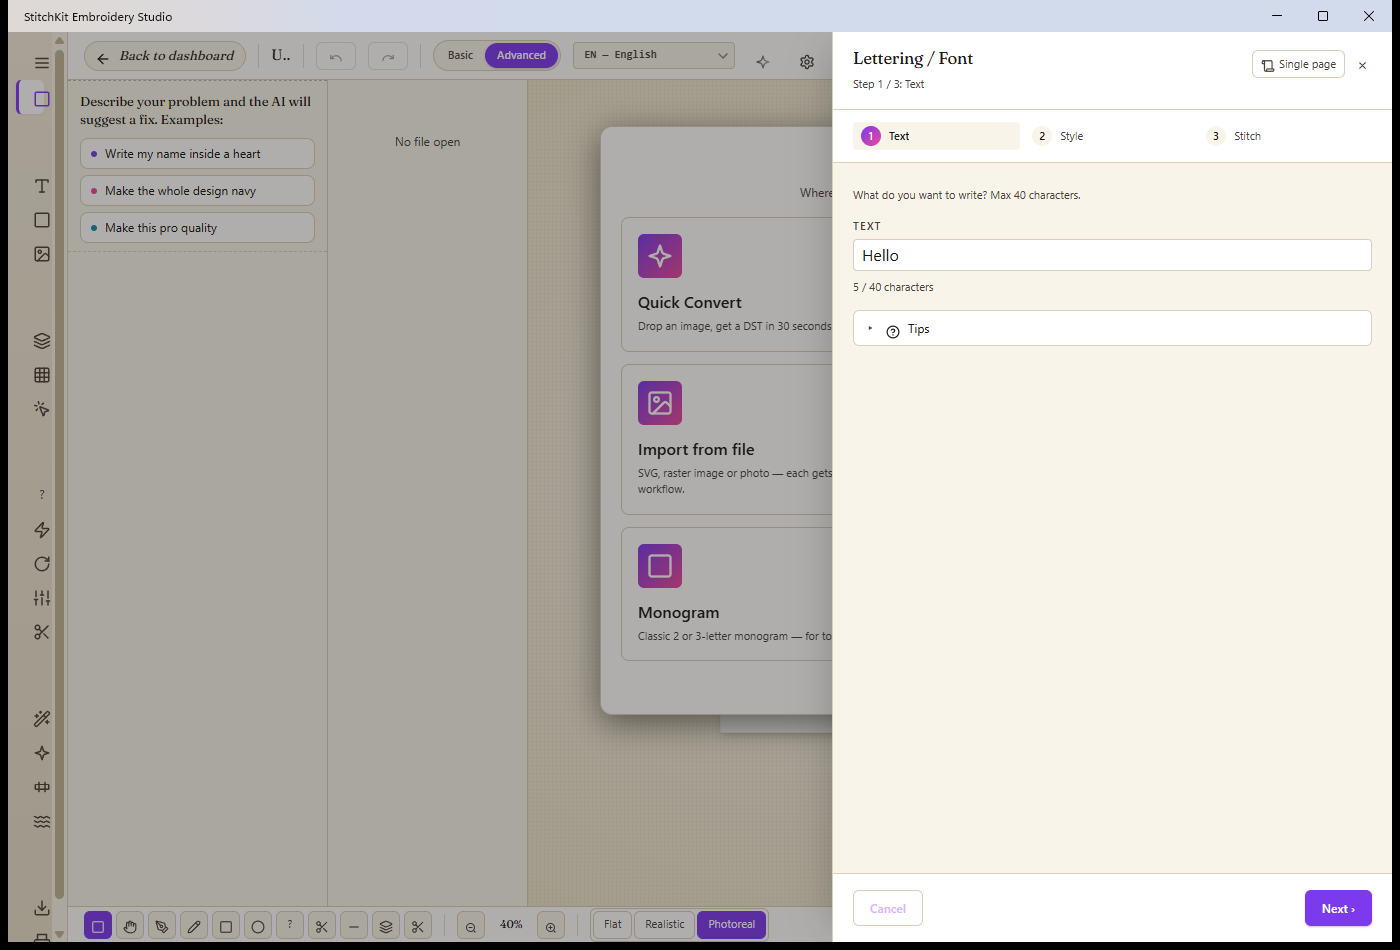Open the Quick Convert card
Image resolution: width=1400 pixels, height=950 pixels.
coord(727,284)
